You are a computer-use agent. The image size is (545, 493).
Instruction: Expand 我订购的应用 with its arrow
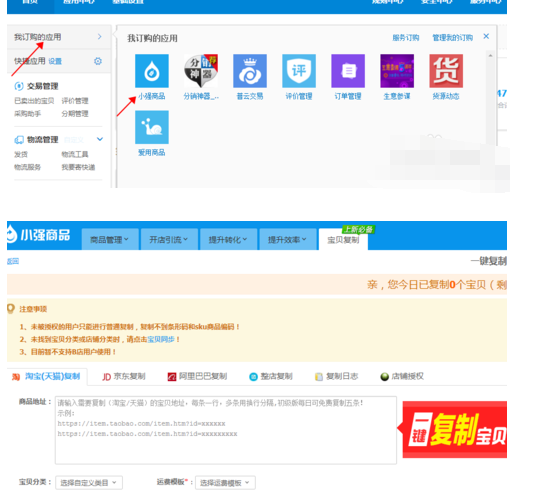tap(100, 37)
